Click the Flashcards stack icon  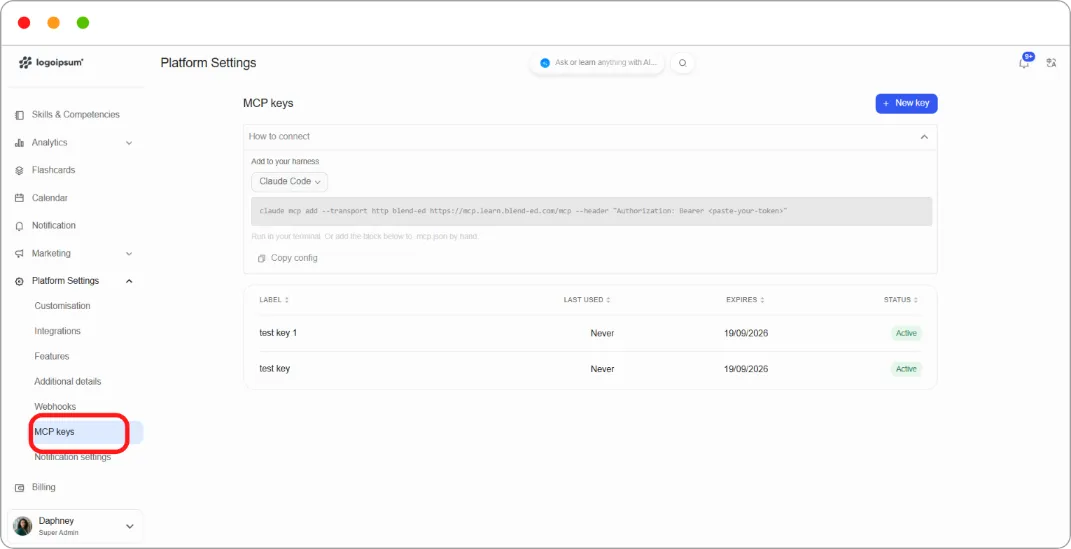tap(19, 170)
